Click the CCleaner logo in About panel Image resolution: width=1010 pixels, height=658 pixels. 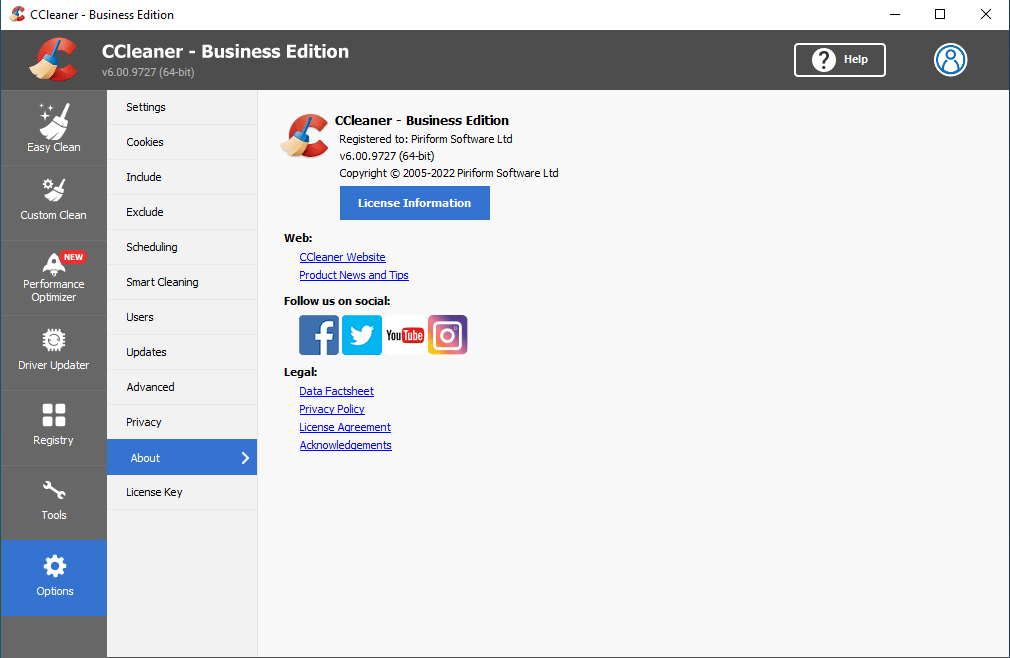(x=305, y=136)
